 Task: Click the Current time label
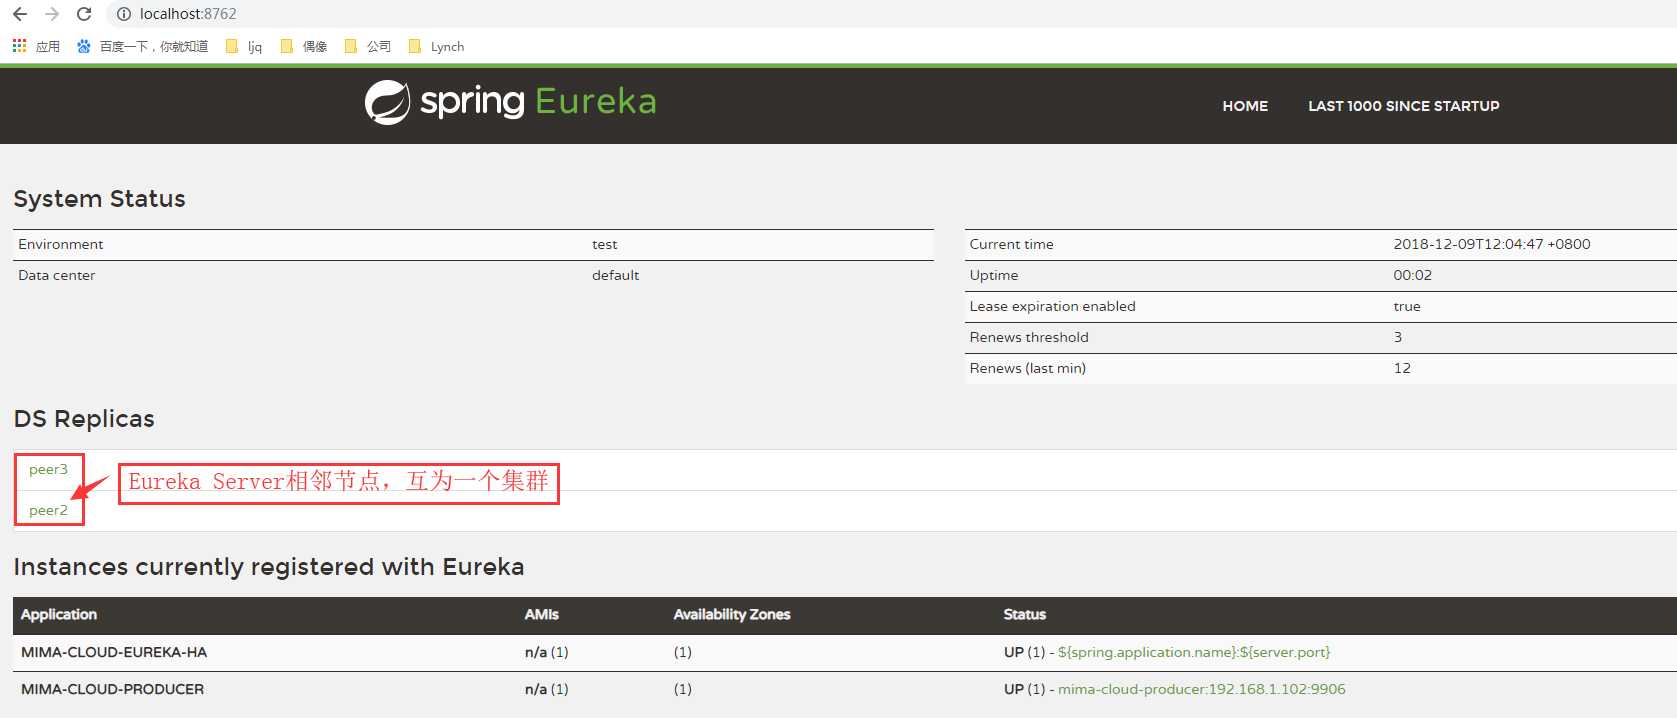pyautogui.click(x=1011, y=244)
